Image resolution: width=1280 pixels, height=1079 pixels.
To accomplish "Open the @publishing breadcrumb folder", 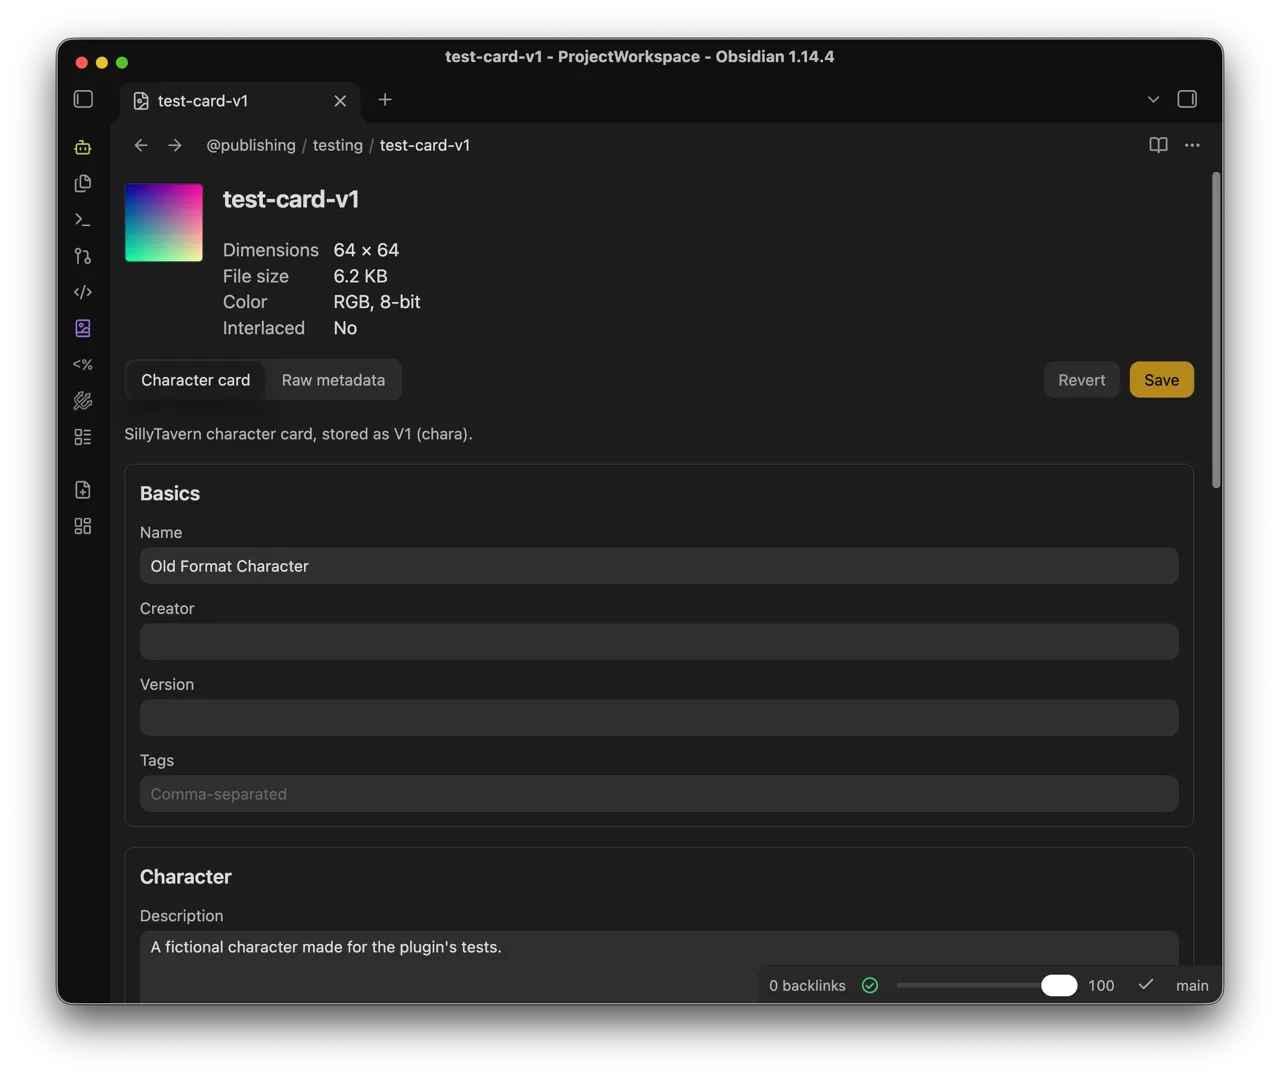I will click(x=251, y=145).
